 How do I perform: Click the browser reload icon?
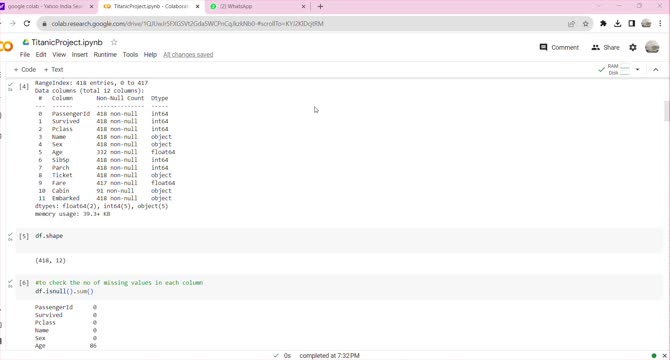27,23
